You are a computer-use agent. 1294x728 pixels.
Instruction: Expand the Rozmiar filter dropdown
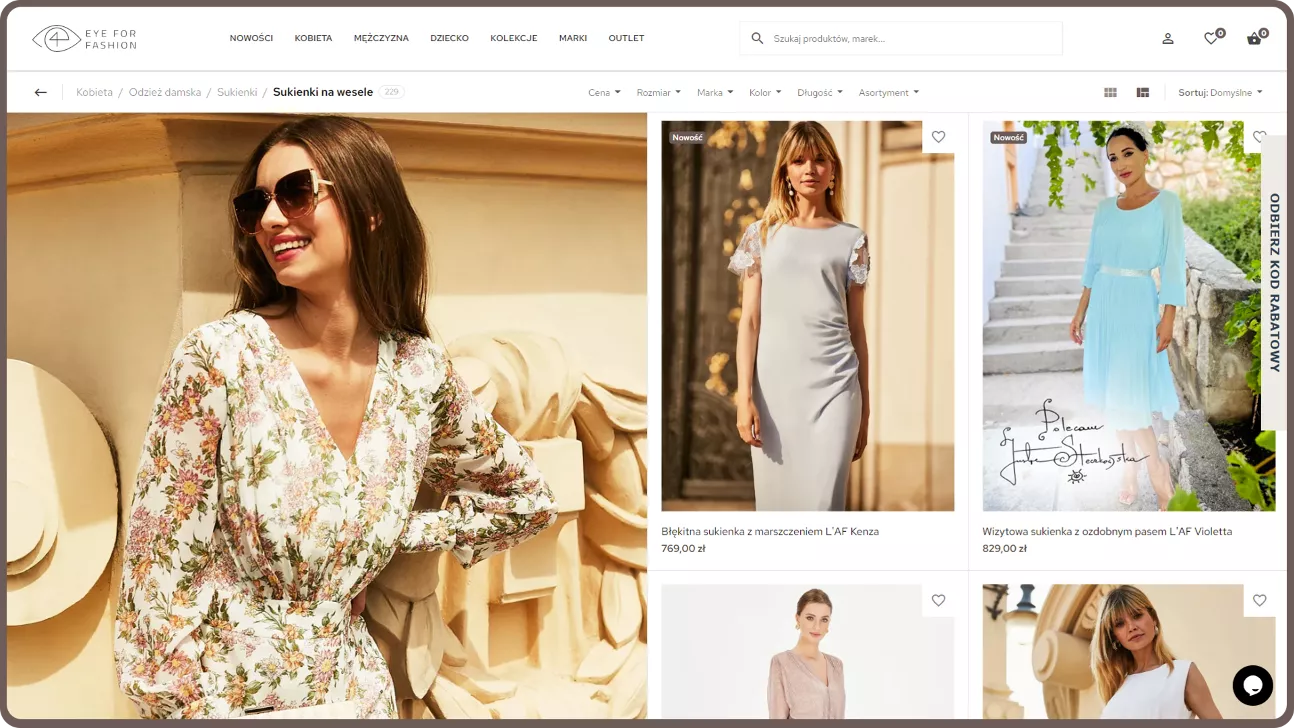pyautogui.click(x=658, y=92)
